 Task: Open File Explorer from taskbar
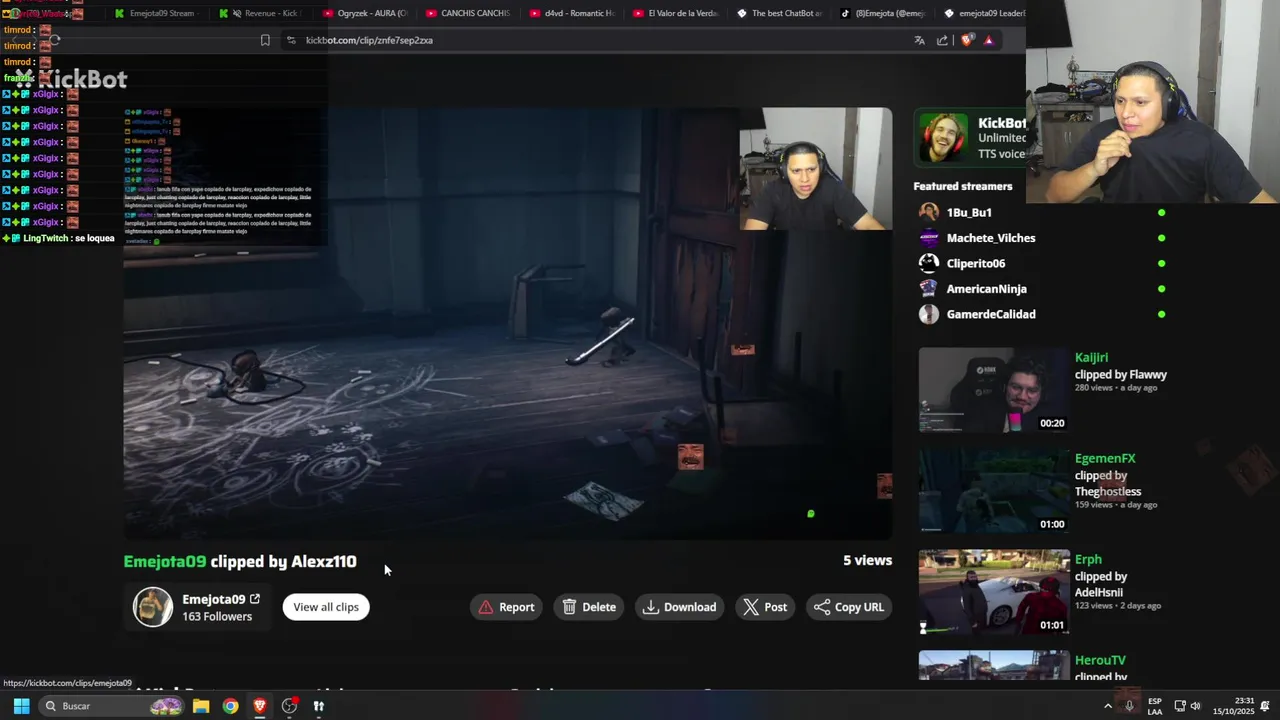pyautogui.click(x=201, y=706)
